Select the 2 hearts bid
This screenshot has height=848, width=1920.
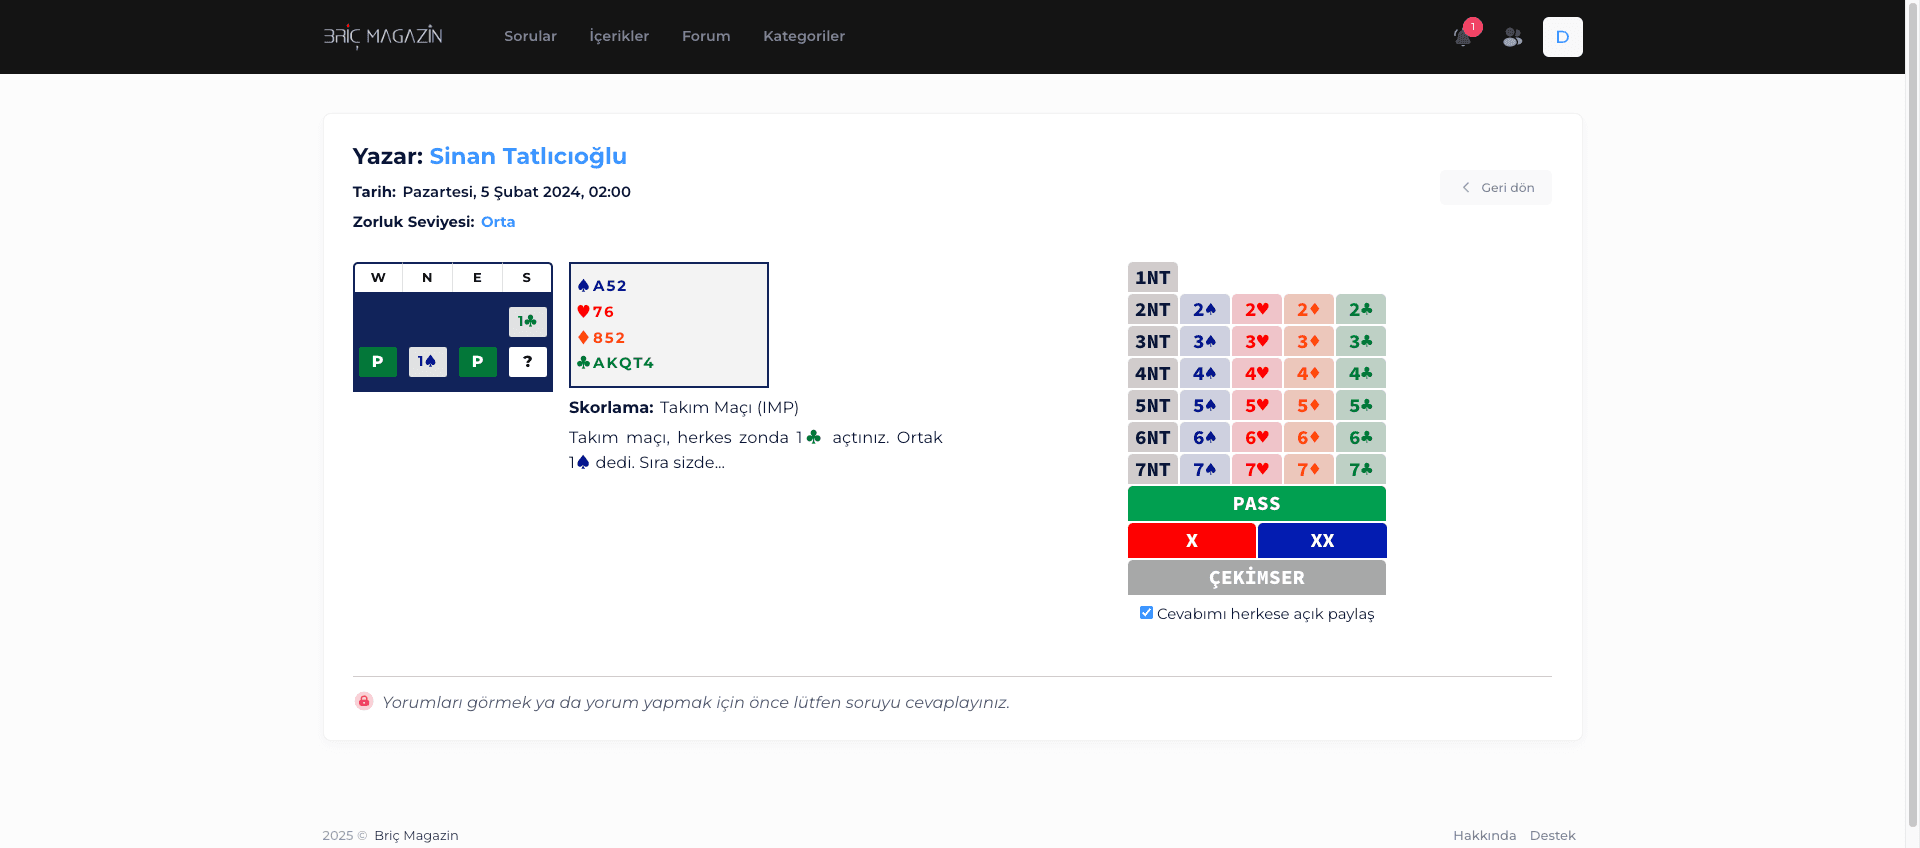1257,309
